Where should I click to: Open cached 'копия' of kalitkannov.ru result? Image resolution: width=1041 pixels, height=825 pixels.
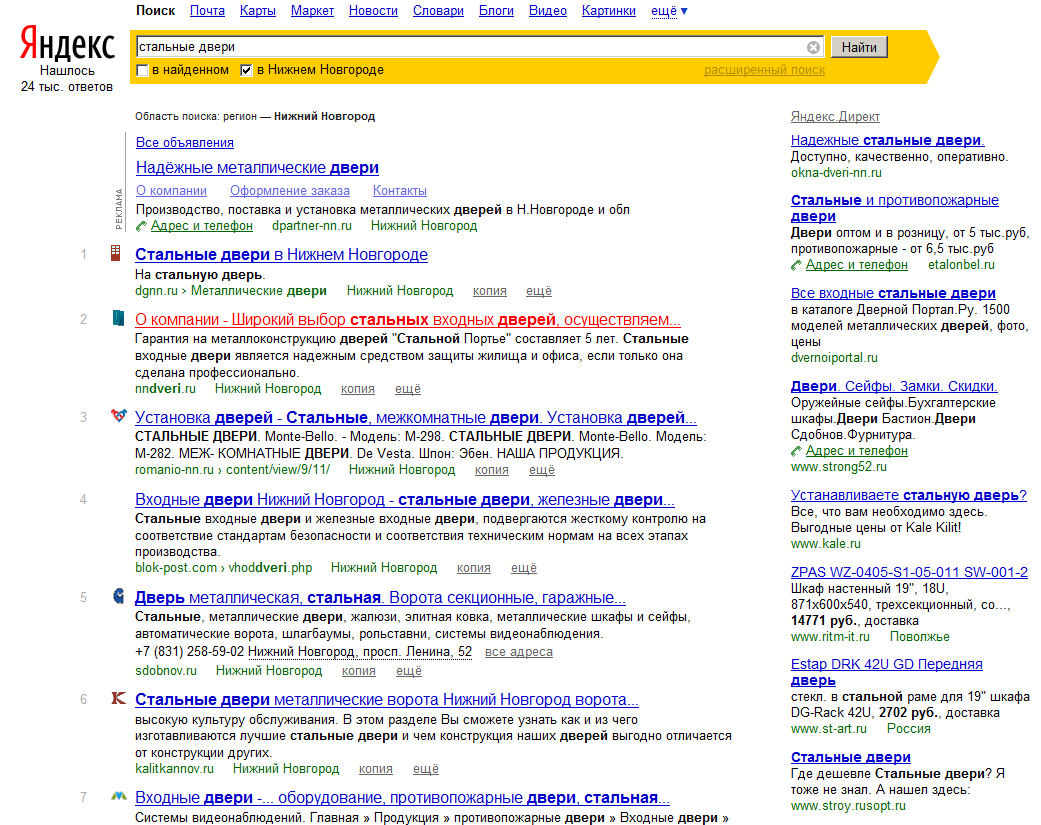[x=376, y=769]
